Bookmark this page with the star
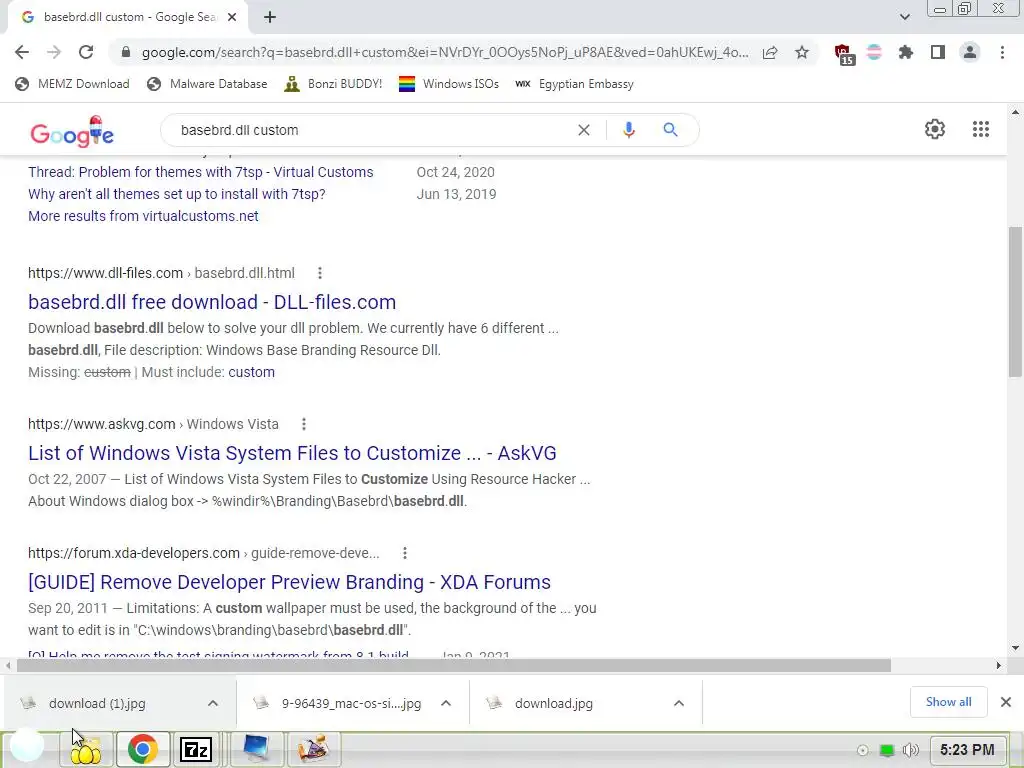Image resolution: width=1024 pixels, height=768 pixels. 802,52
